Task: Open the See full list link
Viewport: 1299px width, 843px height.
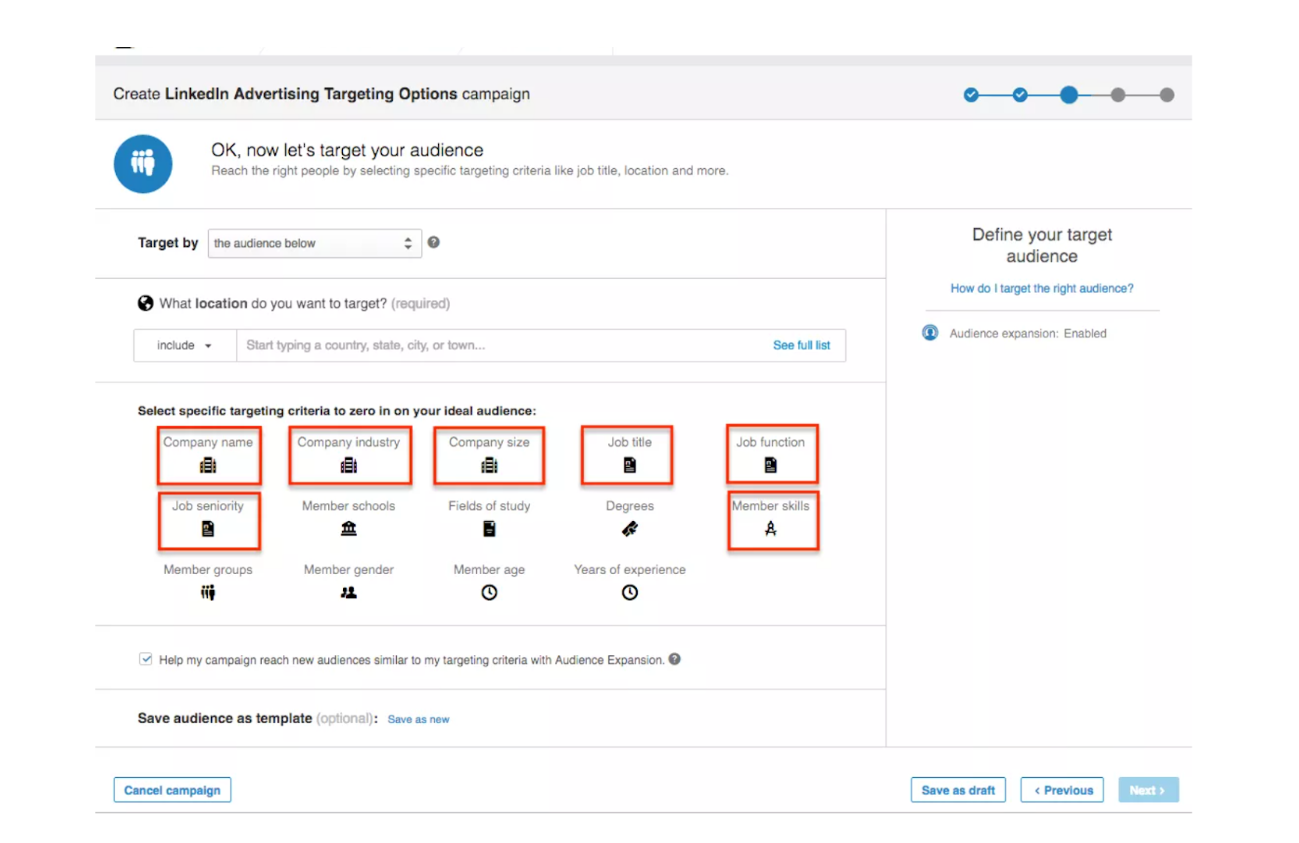Action: click(802, 345)
